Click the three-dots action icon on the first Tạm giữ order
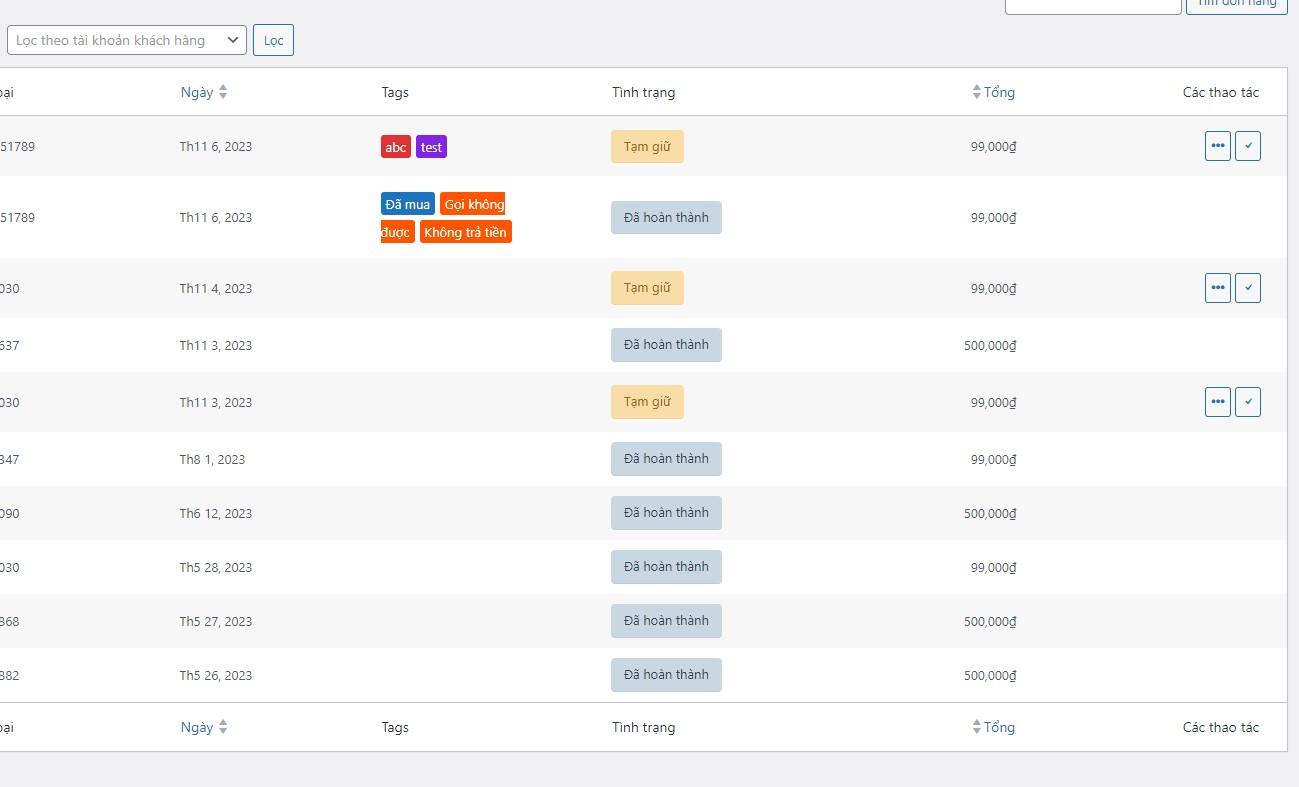 coord(1218,146)
